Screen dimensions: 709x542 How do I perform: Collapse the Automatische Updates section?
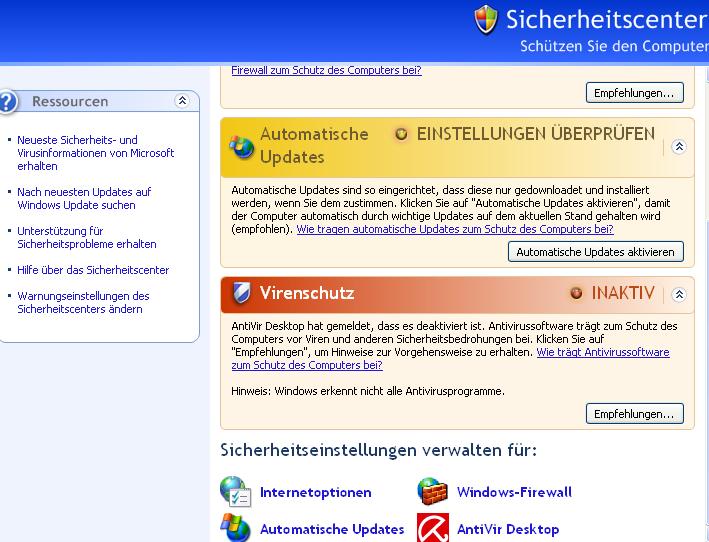click(679, 146)
